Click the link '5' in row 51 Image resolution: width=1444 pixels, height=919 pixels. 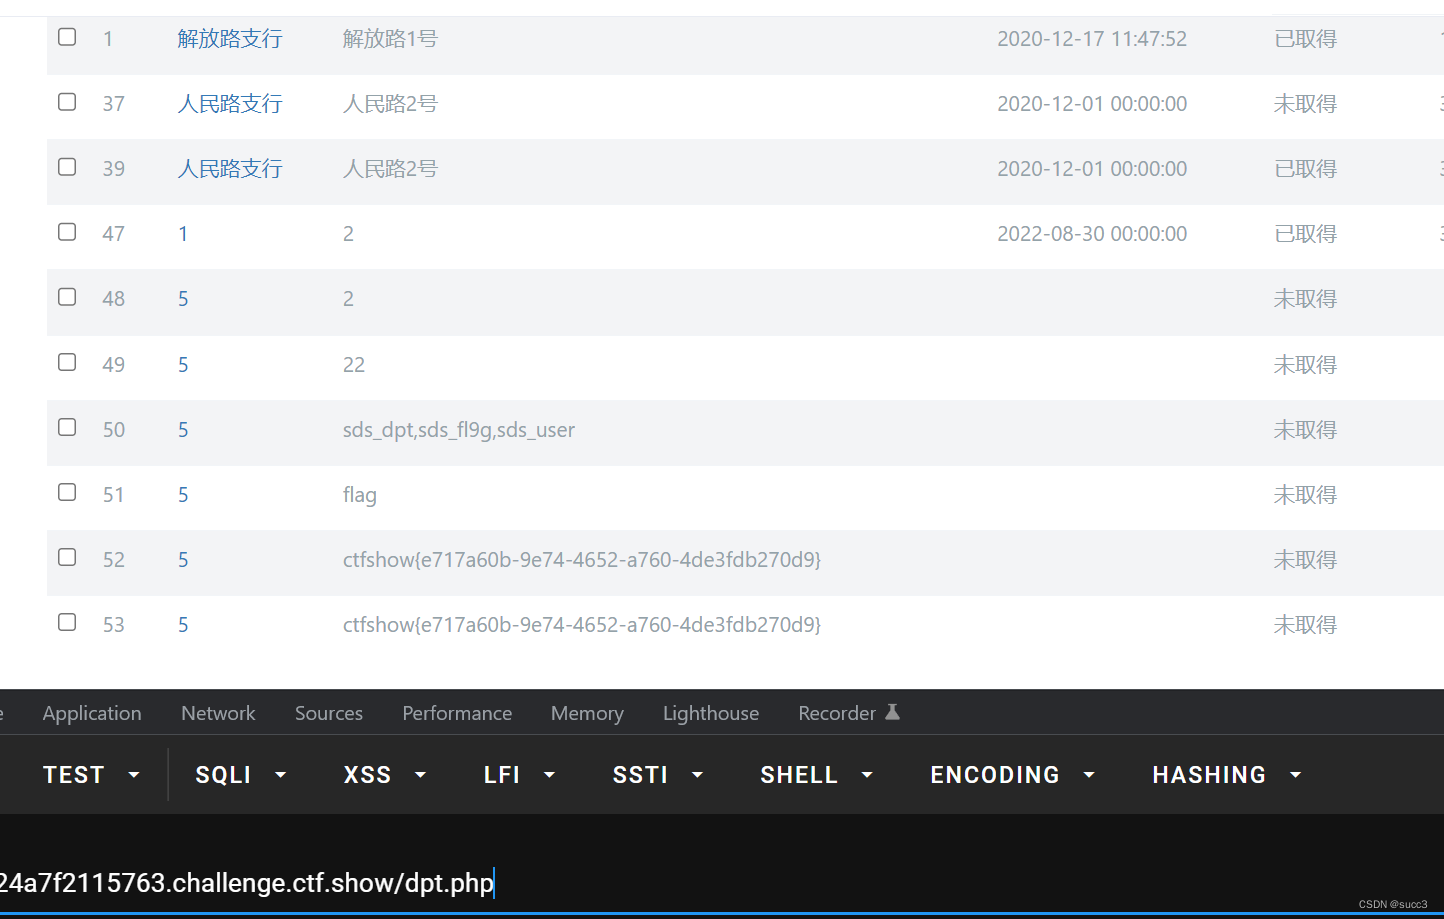click(183, 495)
